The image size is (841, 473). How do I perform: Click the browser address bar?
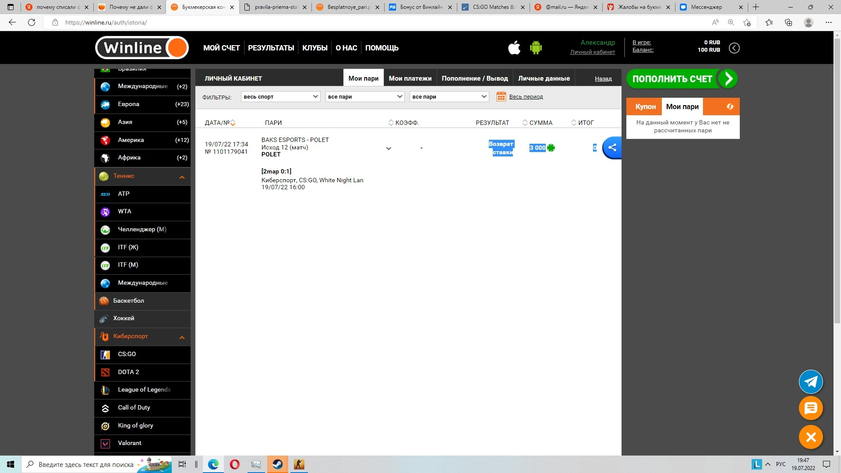tap(375, 23)
